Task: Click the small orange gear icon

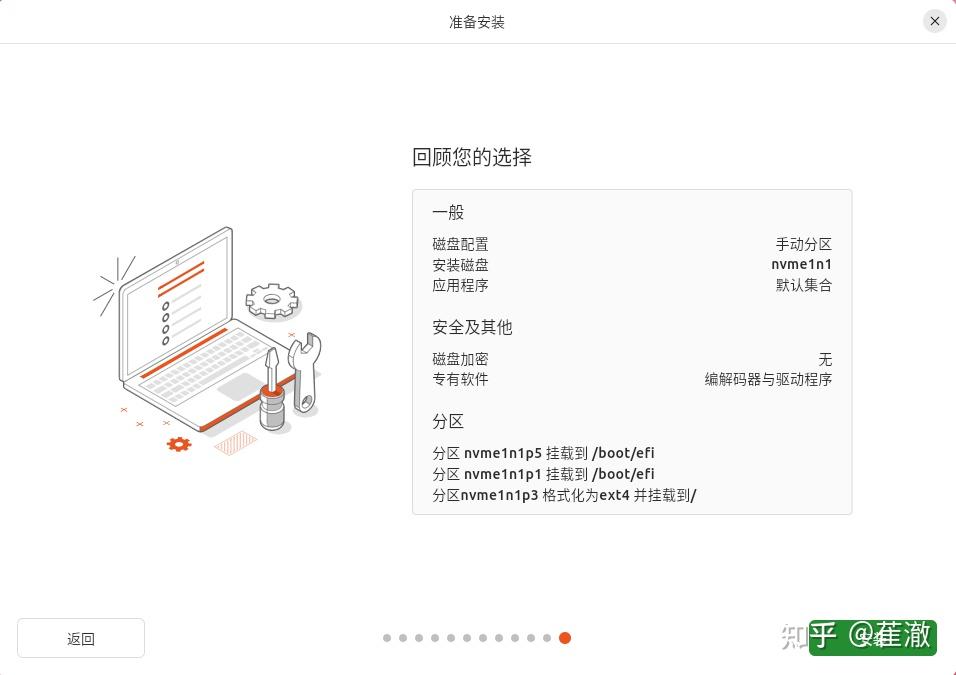Action: click(179, 443)
